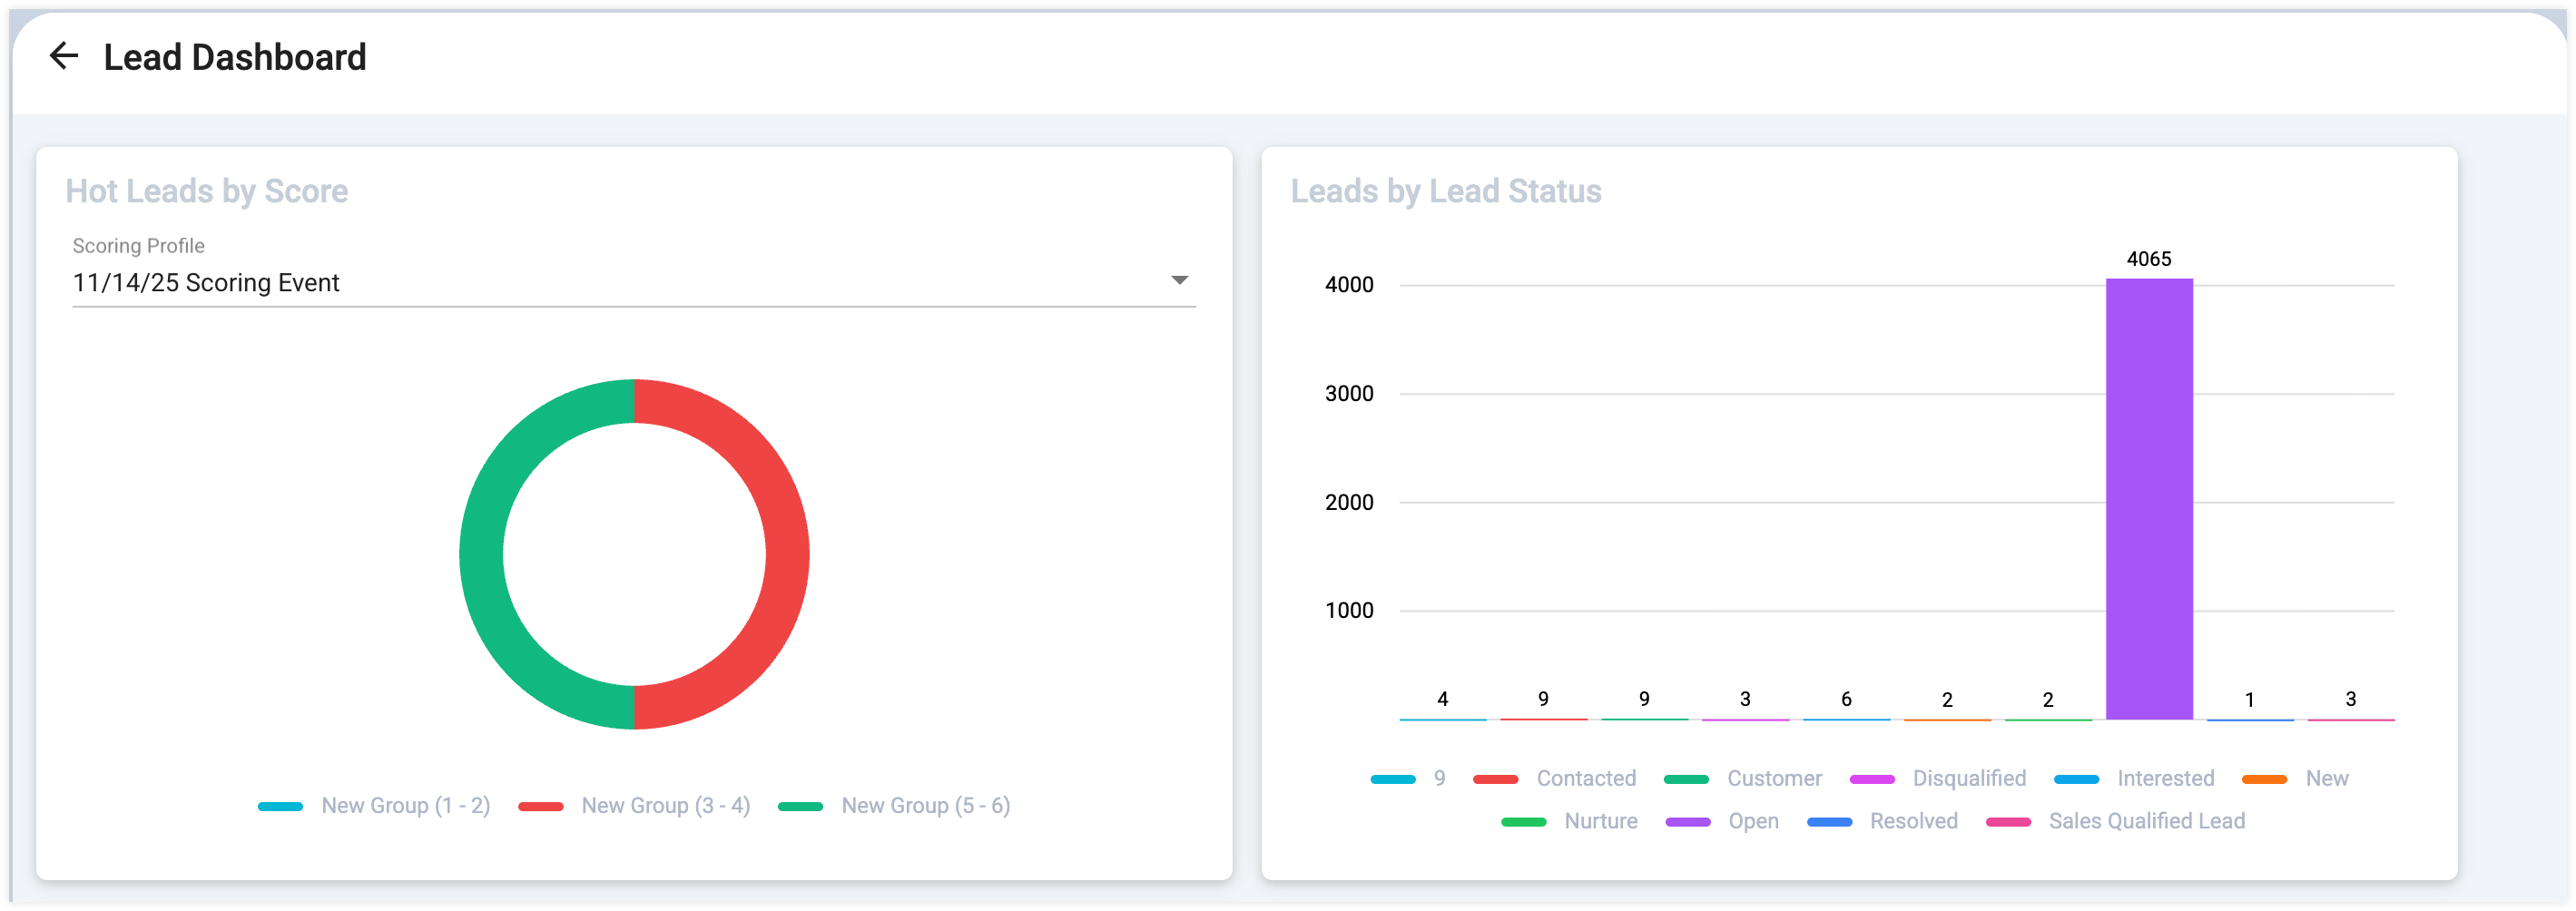This screenshot has width=2576, height=911.
Task: Click the Interested legend color swatch
Action: tap(2076, 779)
